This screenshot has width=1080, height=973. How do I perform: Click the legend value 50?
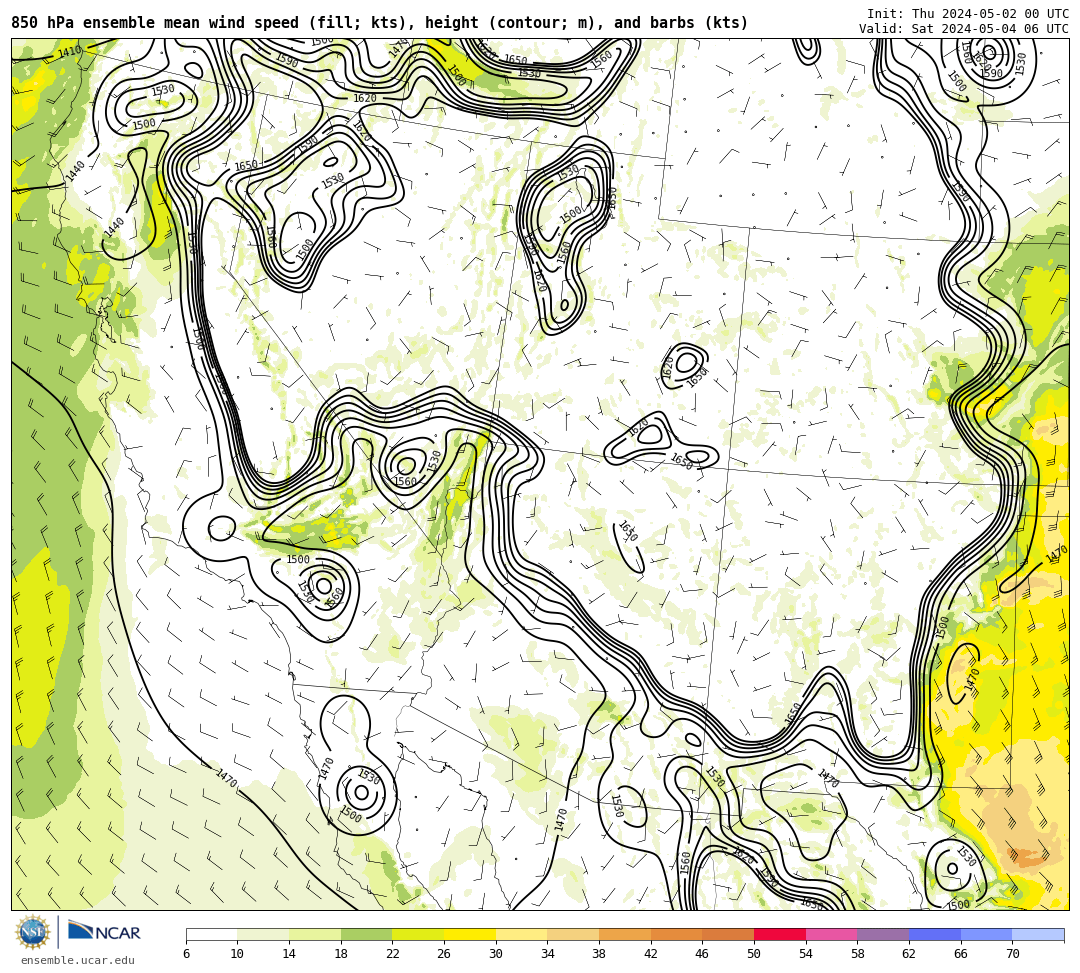(x=754, y=954)
